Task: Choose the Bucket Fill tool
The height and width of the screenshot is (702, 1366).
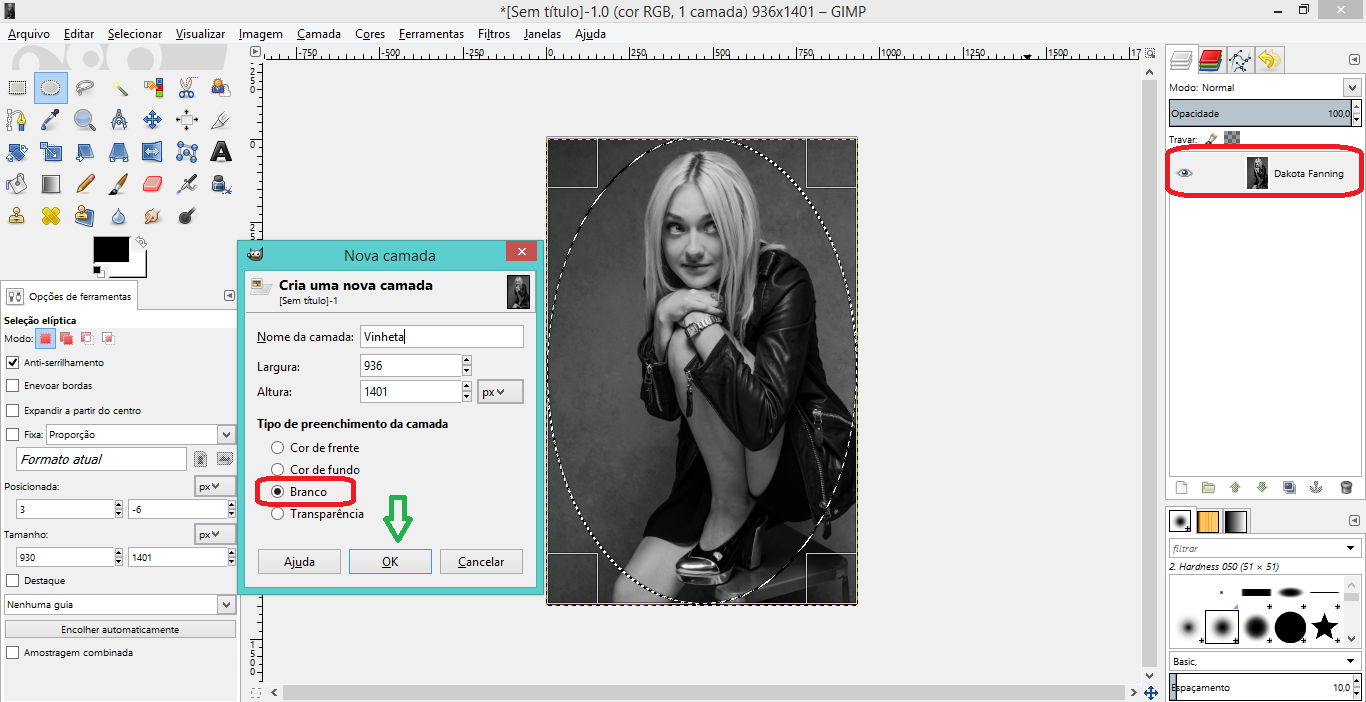Action: [x=17, y=184]
